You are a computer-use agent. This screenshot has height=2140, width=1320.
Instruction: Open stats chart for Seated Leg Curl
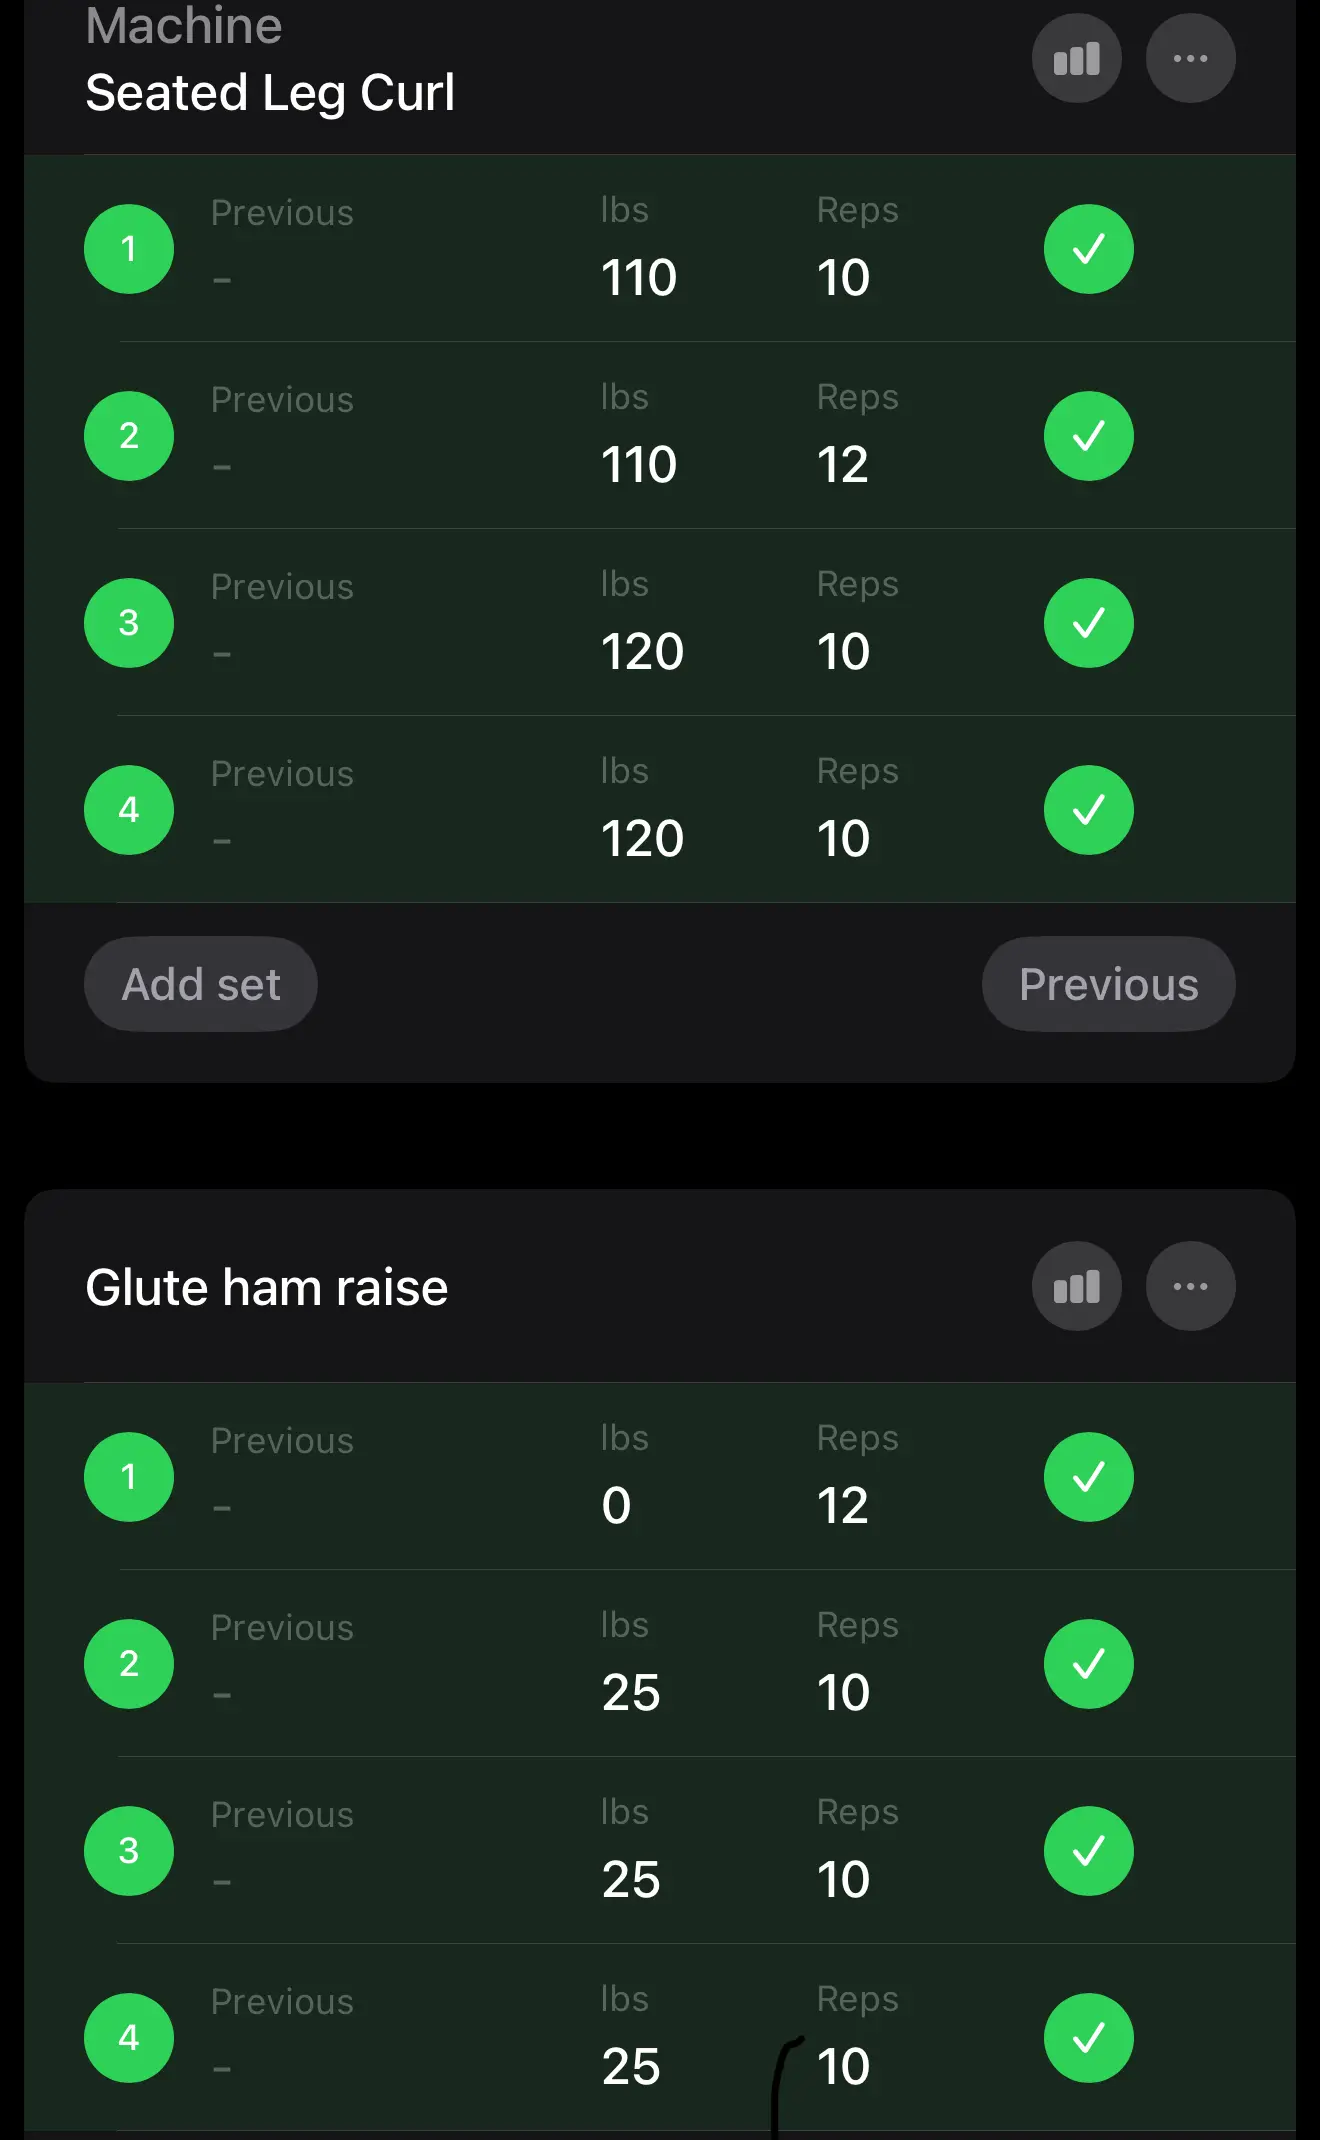coord(1076,59)
